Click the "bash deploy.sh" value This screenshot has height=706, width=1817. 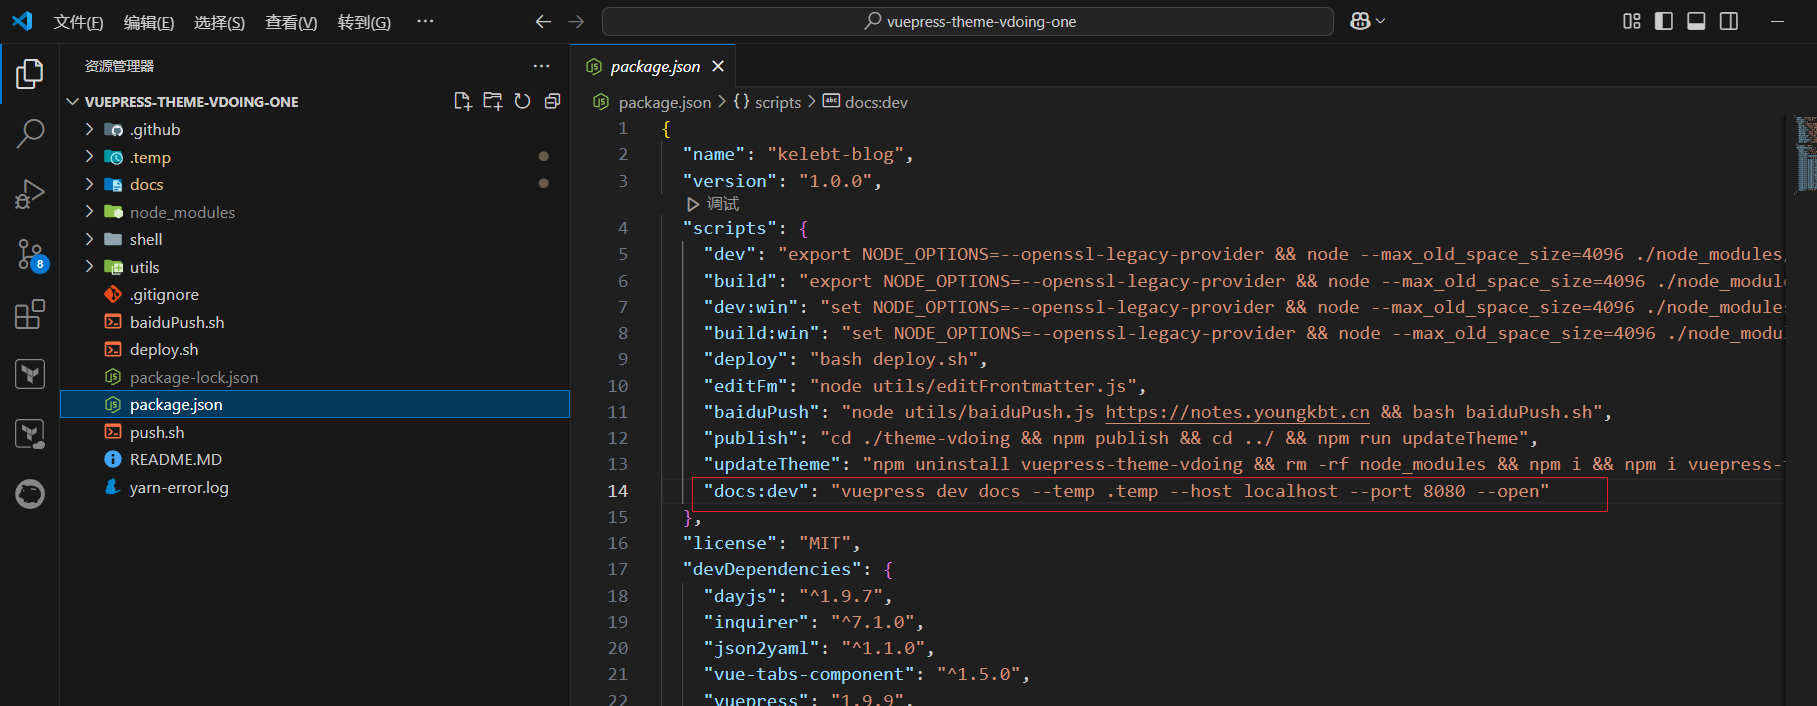point(894,359)
